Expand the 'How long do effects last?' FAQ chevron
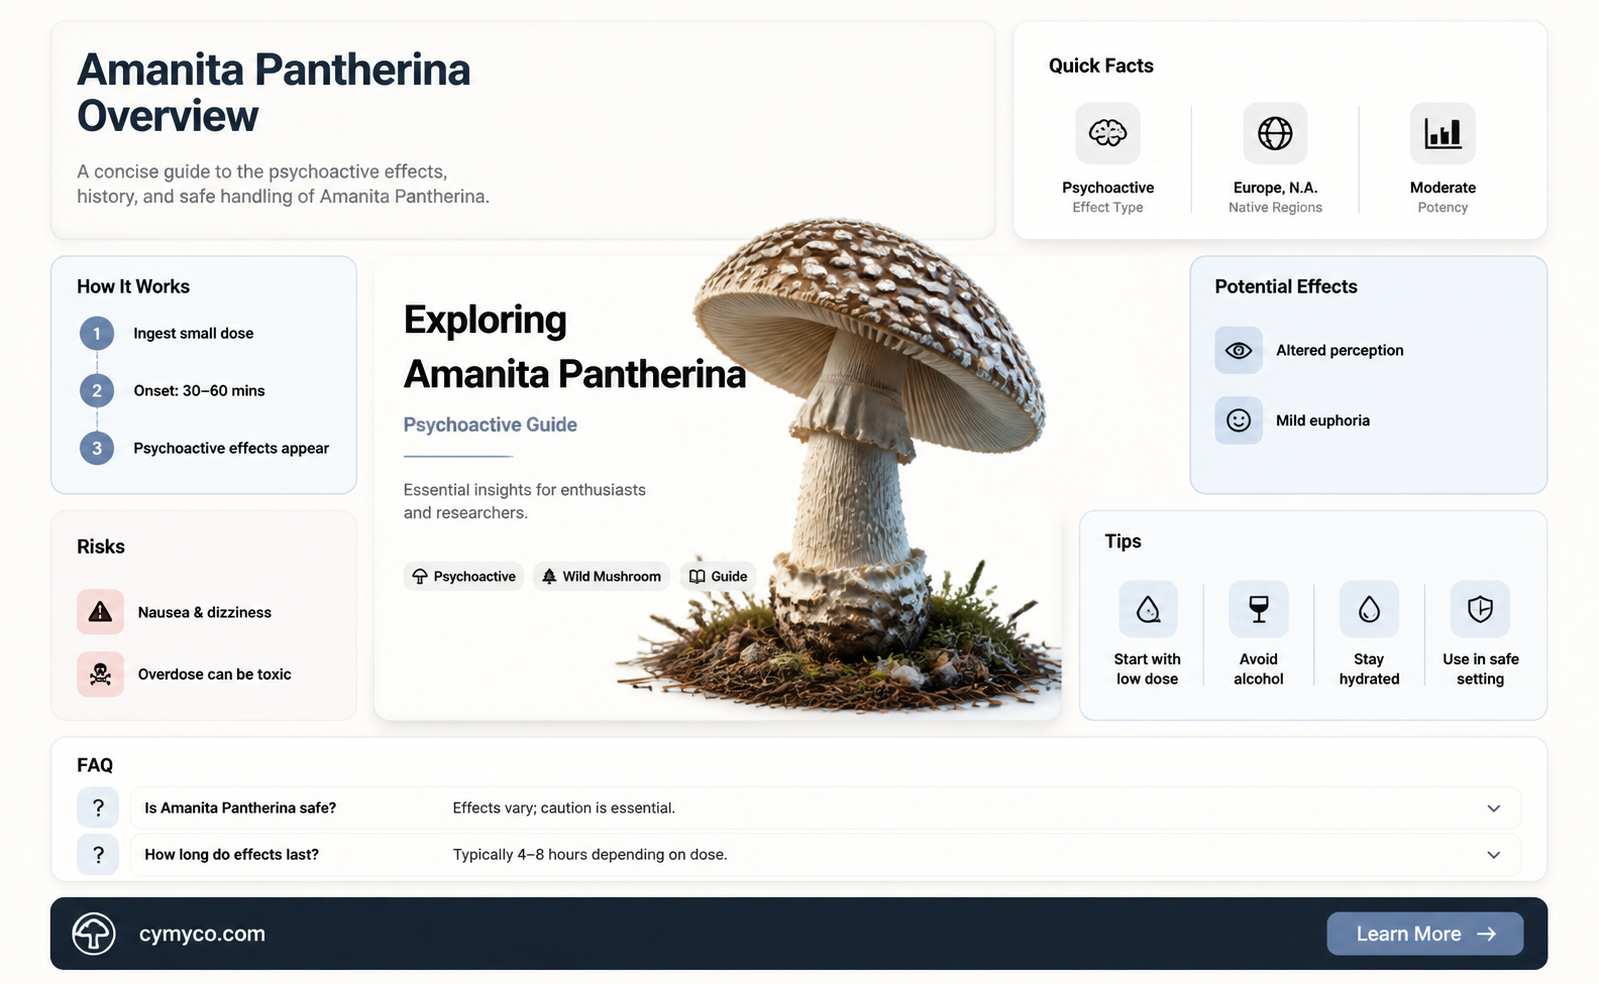1599x984 pixels. pyautogui.click(x=1493, y=855)
